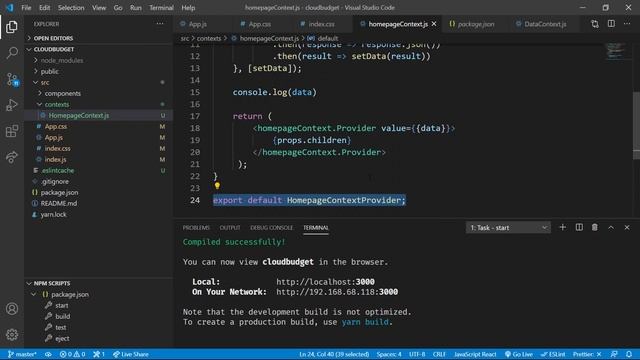Click the Live Share status bar button

point(131,354)
